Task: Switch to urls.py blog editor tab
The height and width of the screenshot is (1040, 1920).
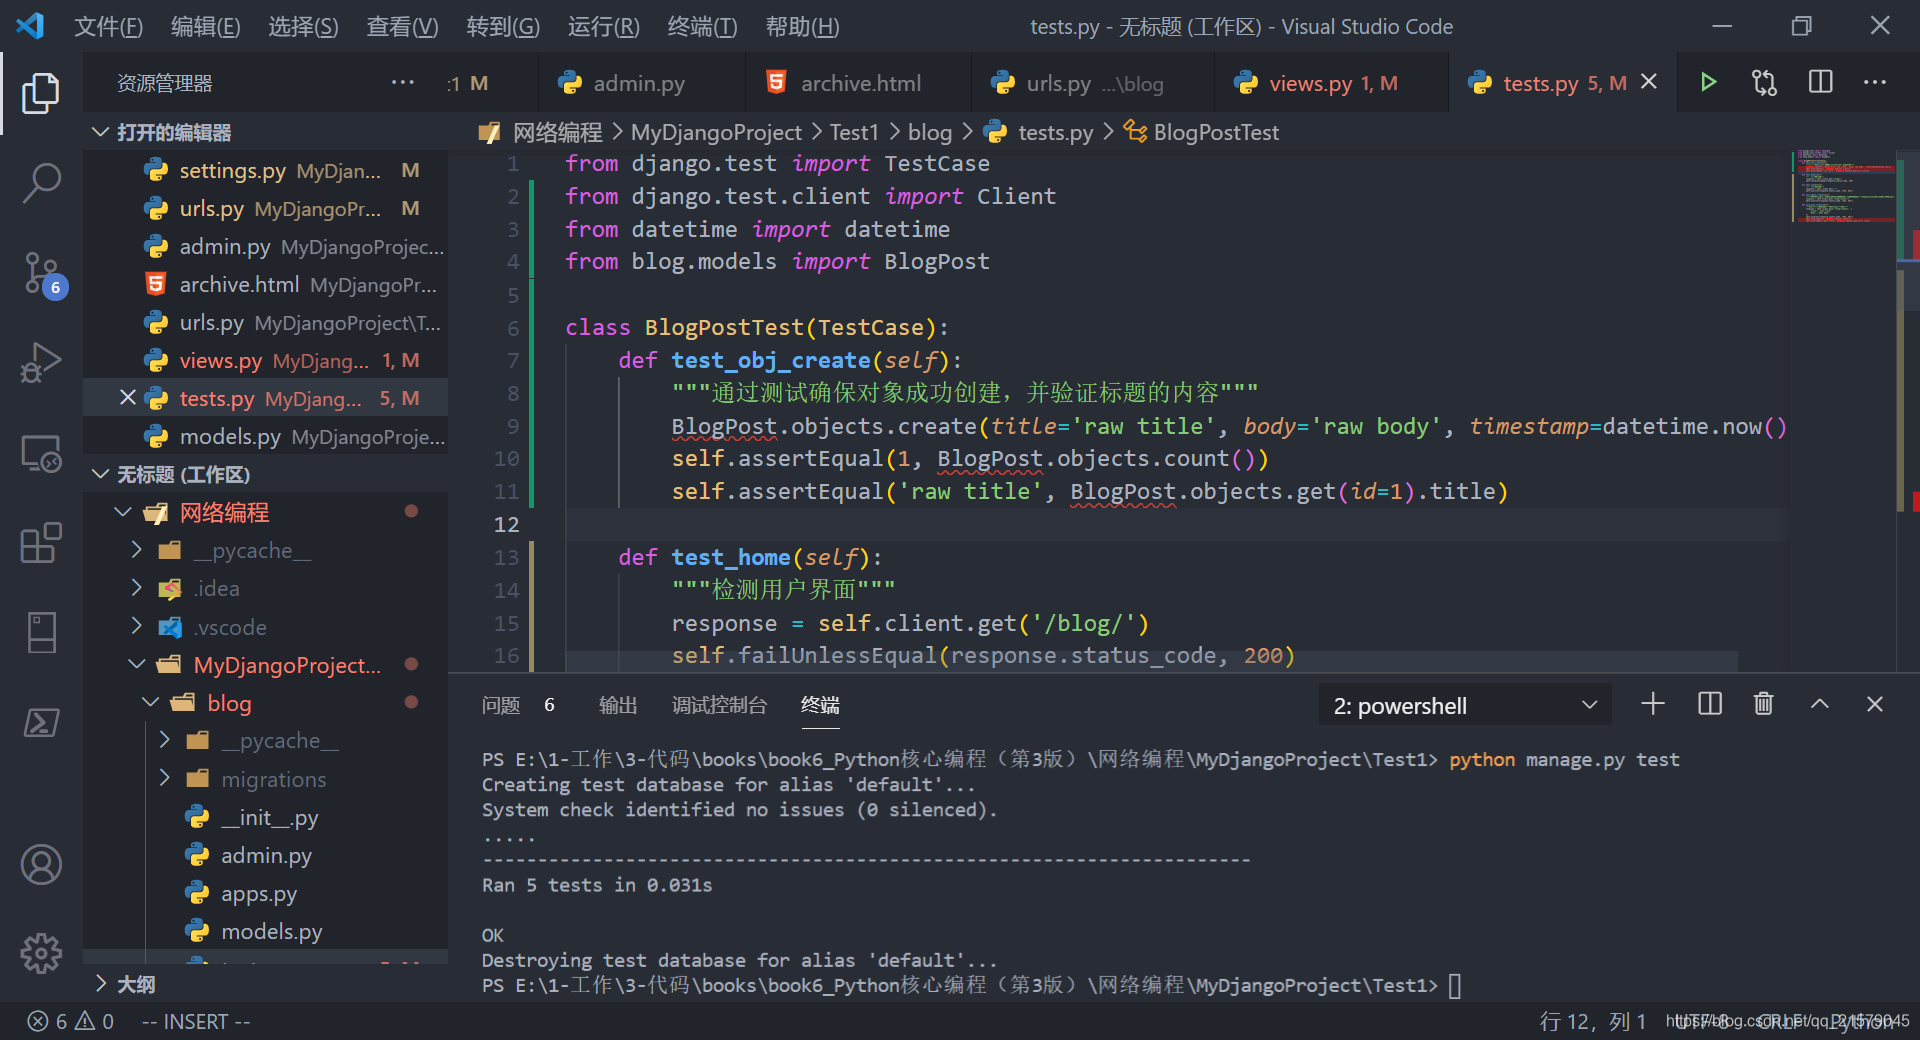Action: [1093, 83]
